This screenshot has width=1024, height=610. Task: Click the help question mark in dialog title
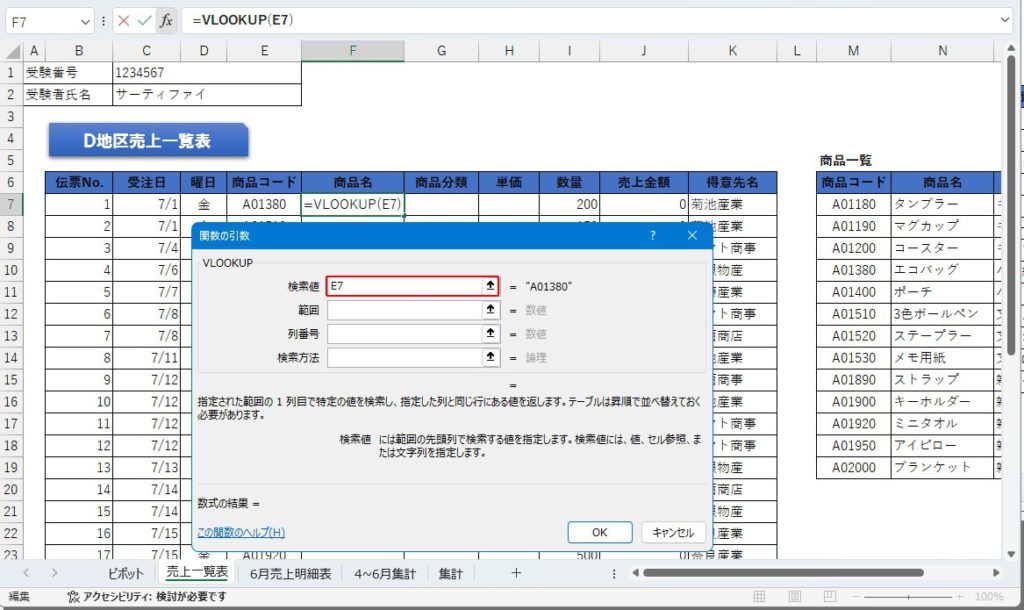[x=653, y=236]
